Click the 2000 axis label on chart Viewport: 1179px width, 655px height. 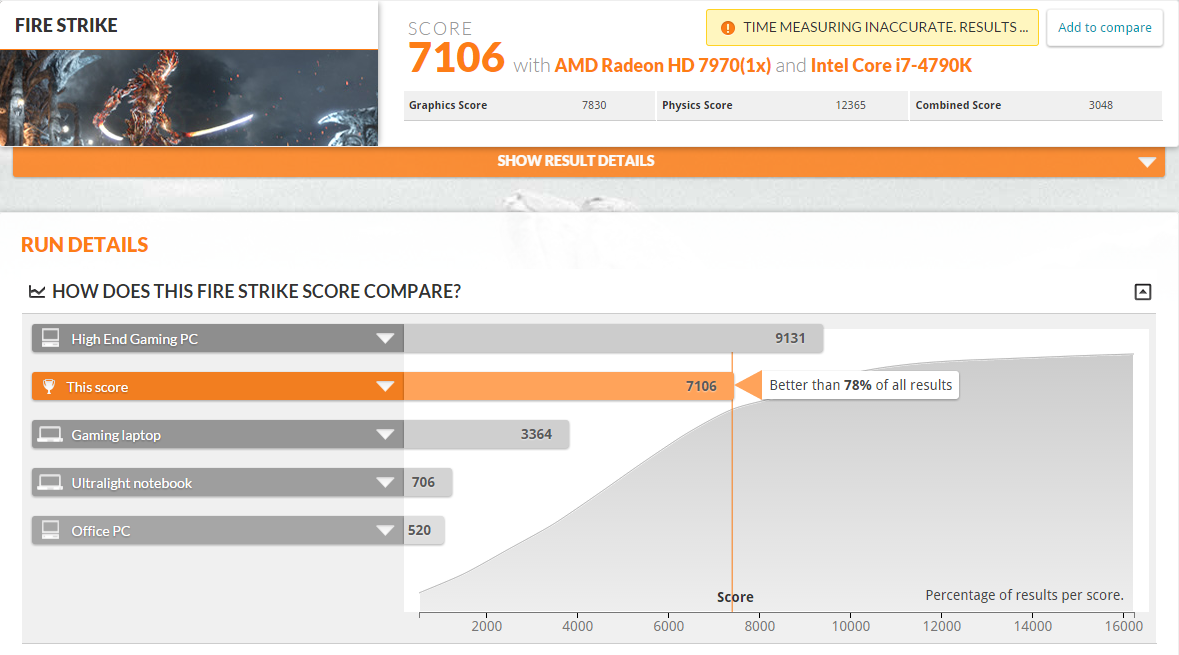click(x=486, y=626)
